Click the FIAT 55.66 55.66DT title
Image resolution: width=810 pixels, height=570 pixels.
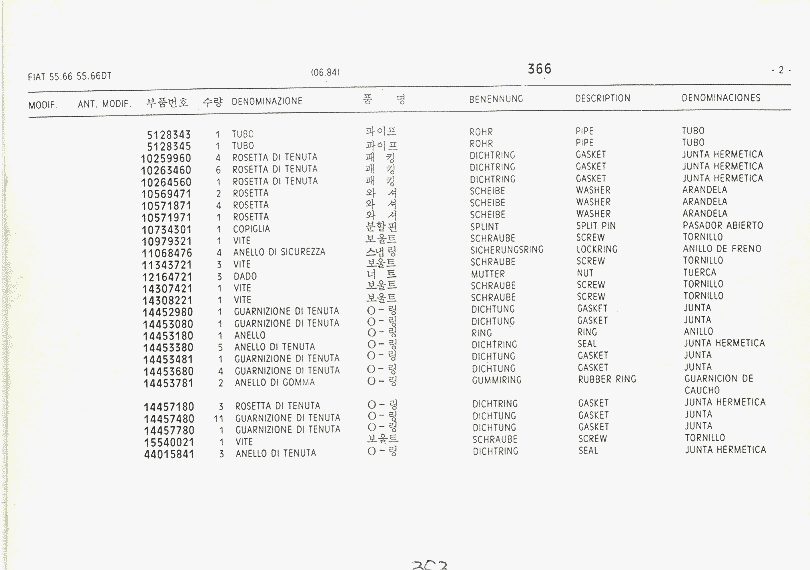tap(70, 76)
